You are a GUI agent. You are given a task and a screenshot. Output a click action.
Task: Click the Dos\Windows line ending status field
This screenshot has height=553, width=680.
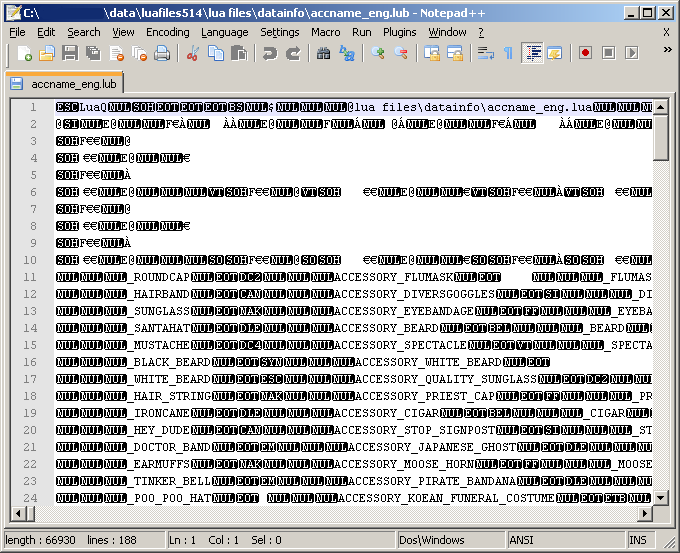pos(431,540)
